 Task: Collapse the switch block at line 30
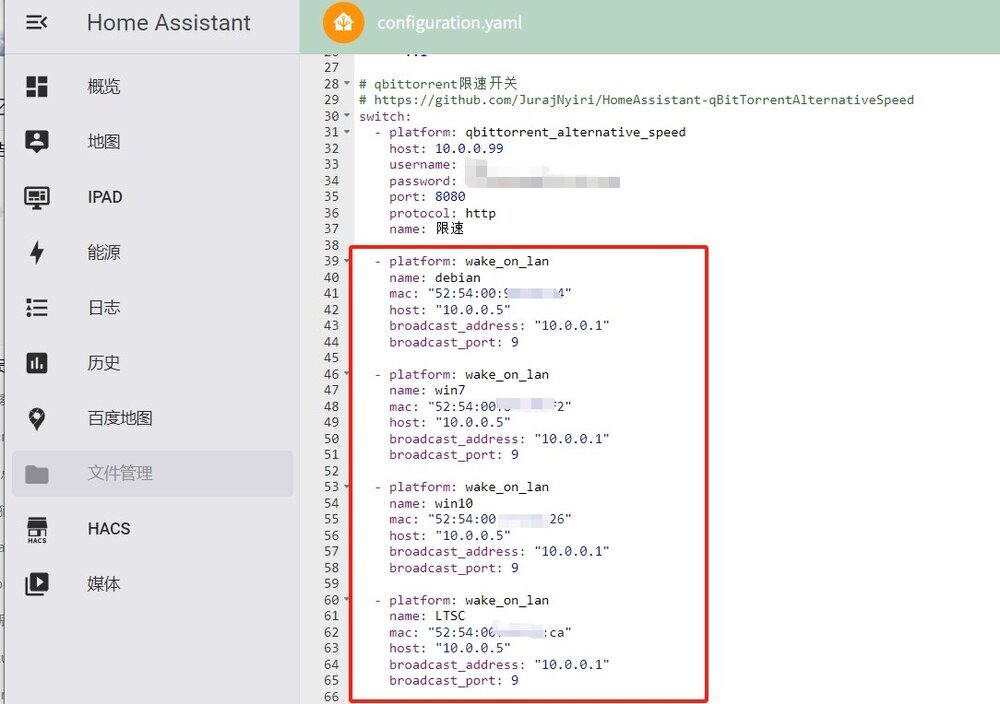coord(347,116)
